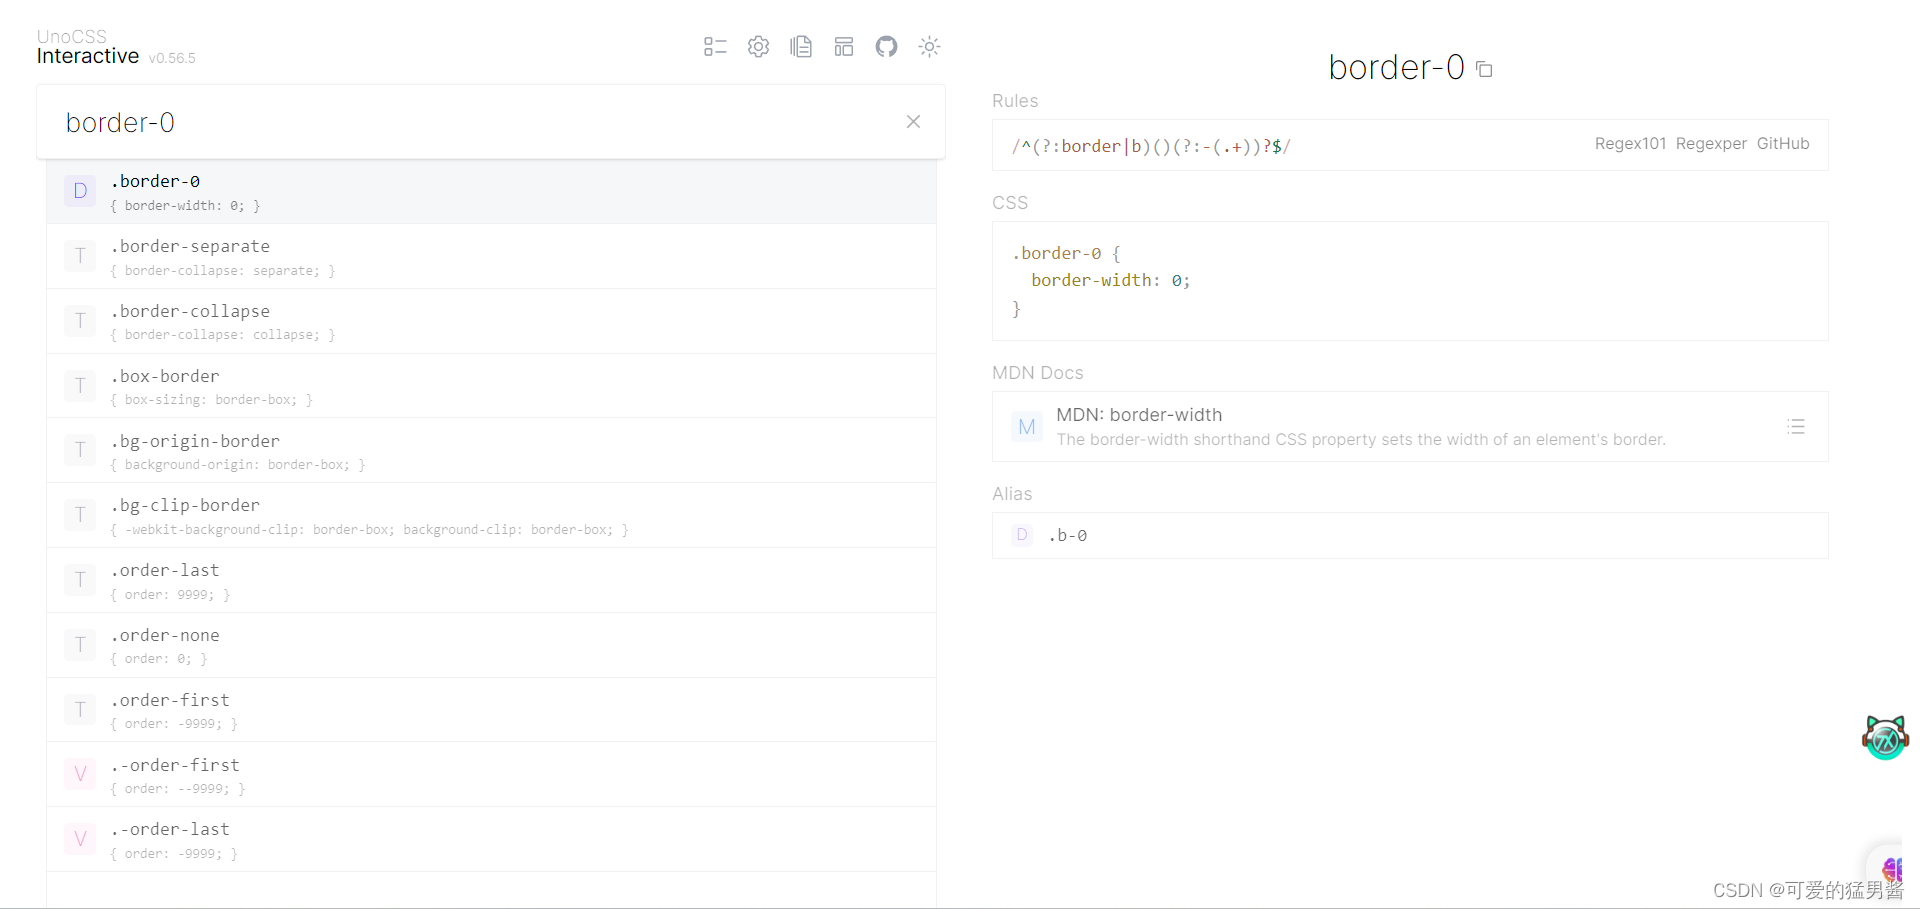This screenshot has height=909, width=1920.
Task: Click the D badge beside .border-0
Action: (80, 191)
